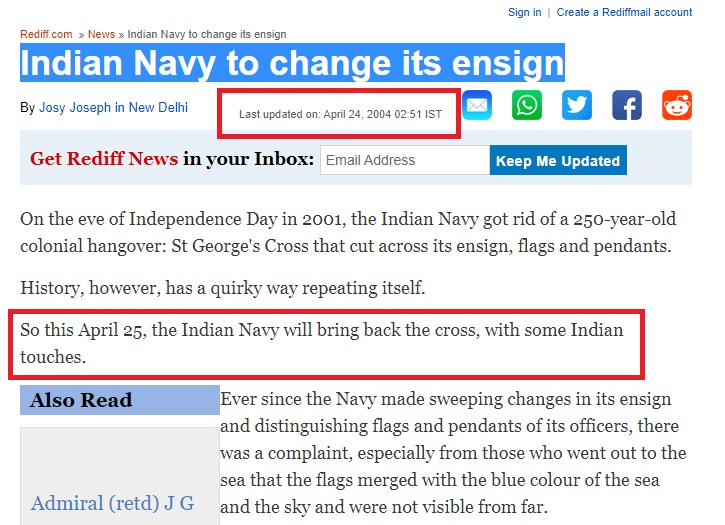Screen dimensions: 725x525
Task: Open the Sign in link
Action: click(524, 12)
